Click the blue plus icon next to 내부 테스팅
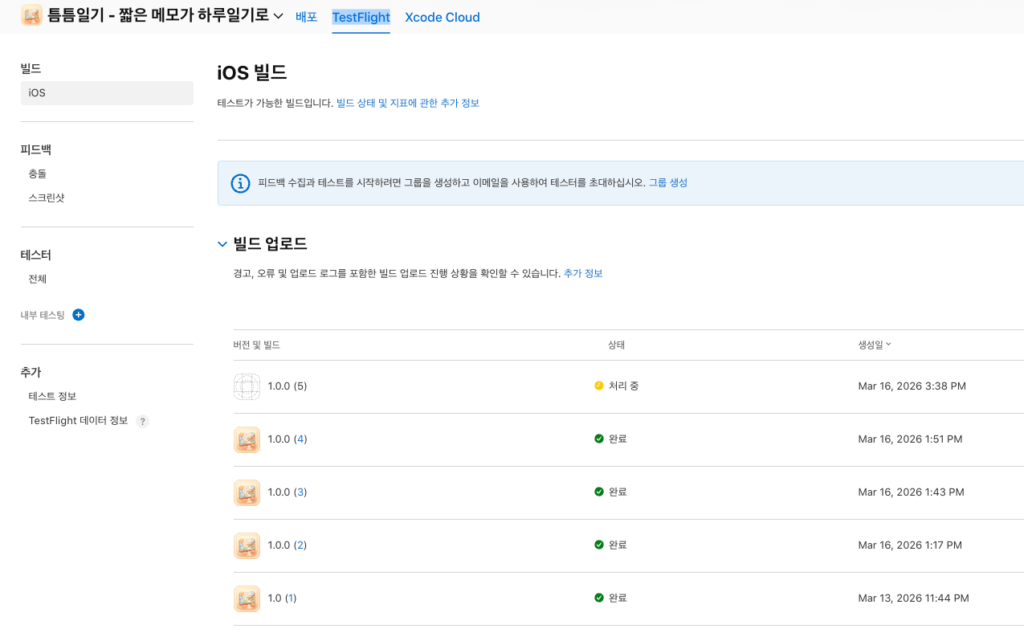Screen dimensions: 1024x633 [79, 315]
